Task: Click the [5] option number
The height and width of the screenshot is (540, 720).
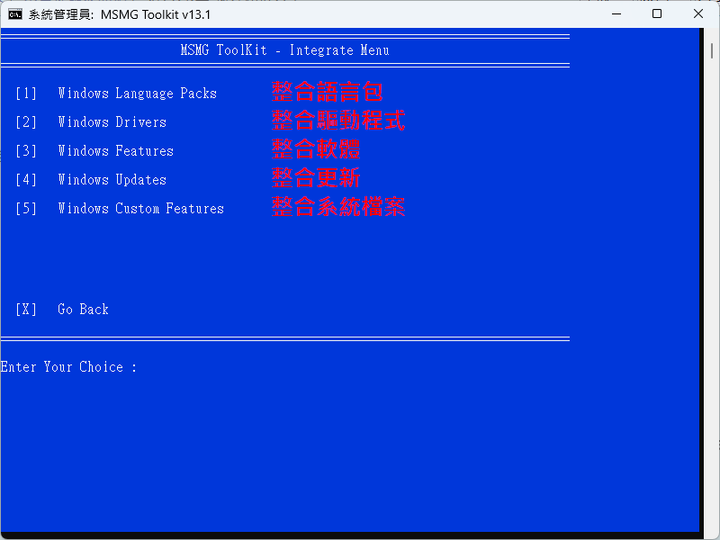Action: [26, 208]
